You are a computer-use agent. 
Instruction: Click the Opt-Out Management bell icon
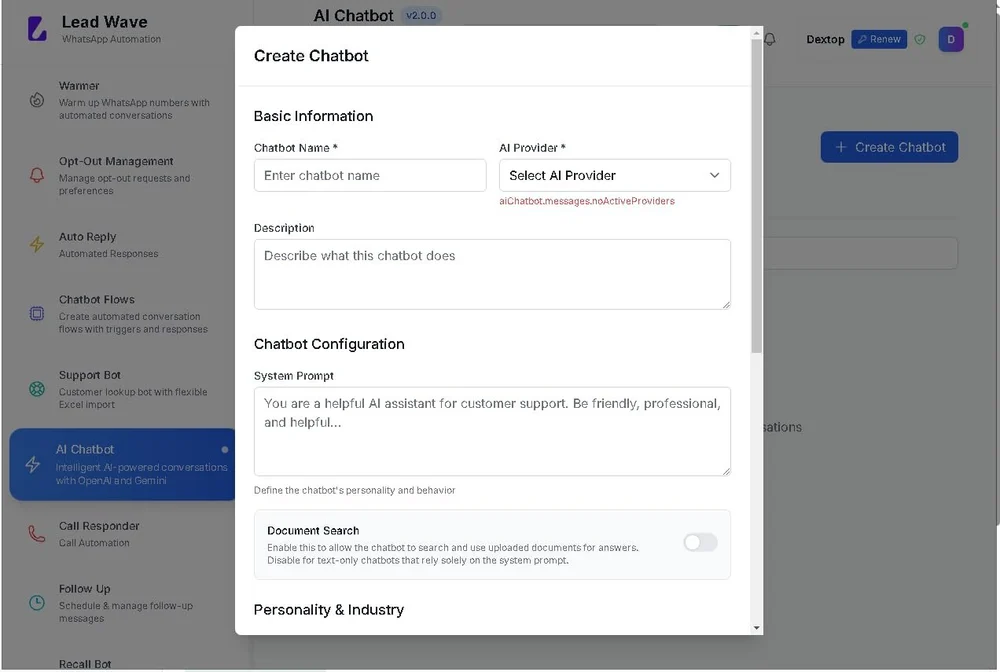click(37, 175)
